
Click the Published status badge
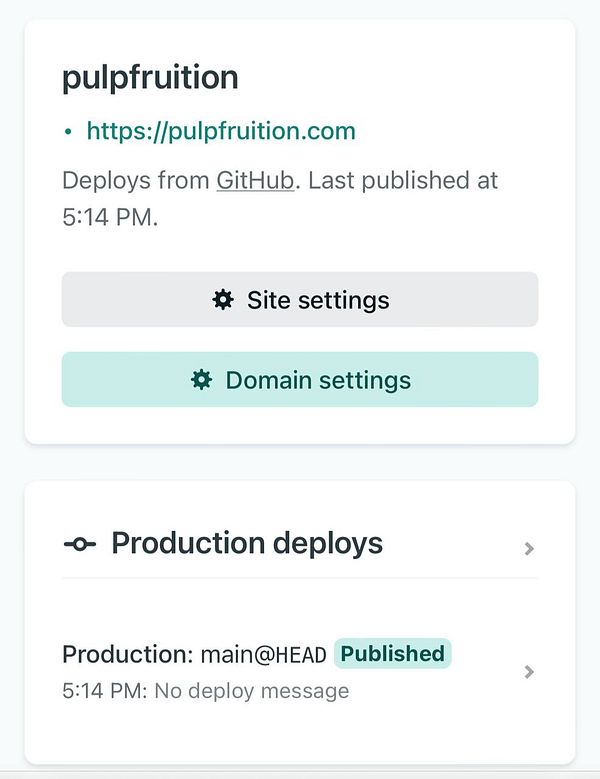392,653
